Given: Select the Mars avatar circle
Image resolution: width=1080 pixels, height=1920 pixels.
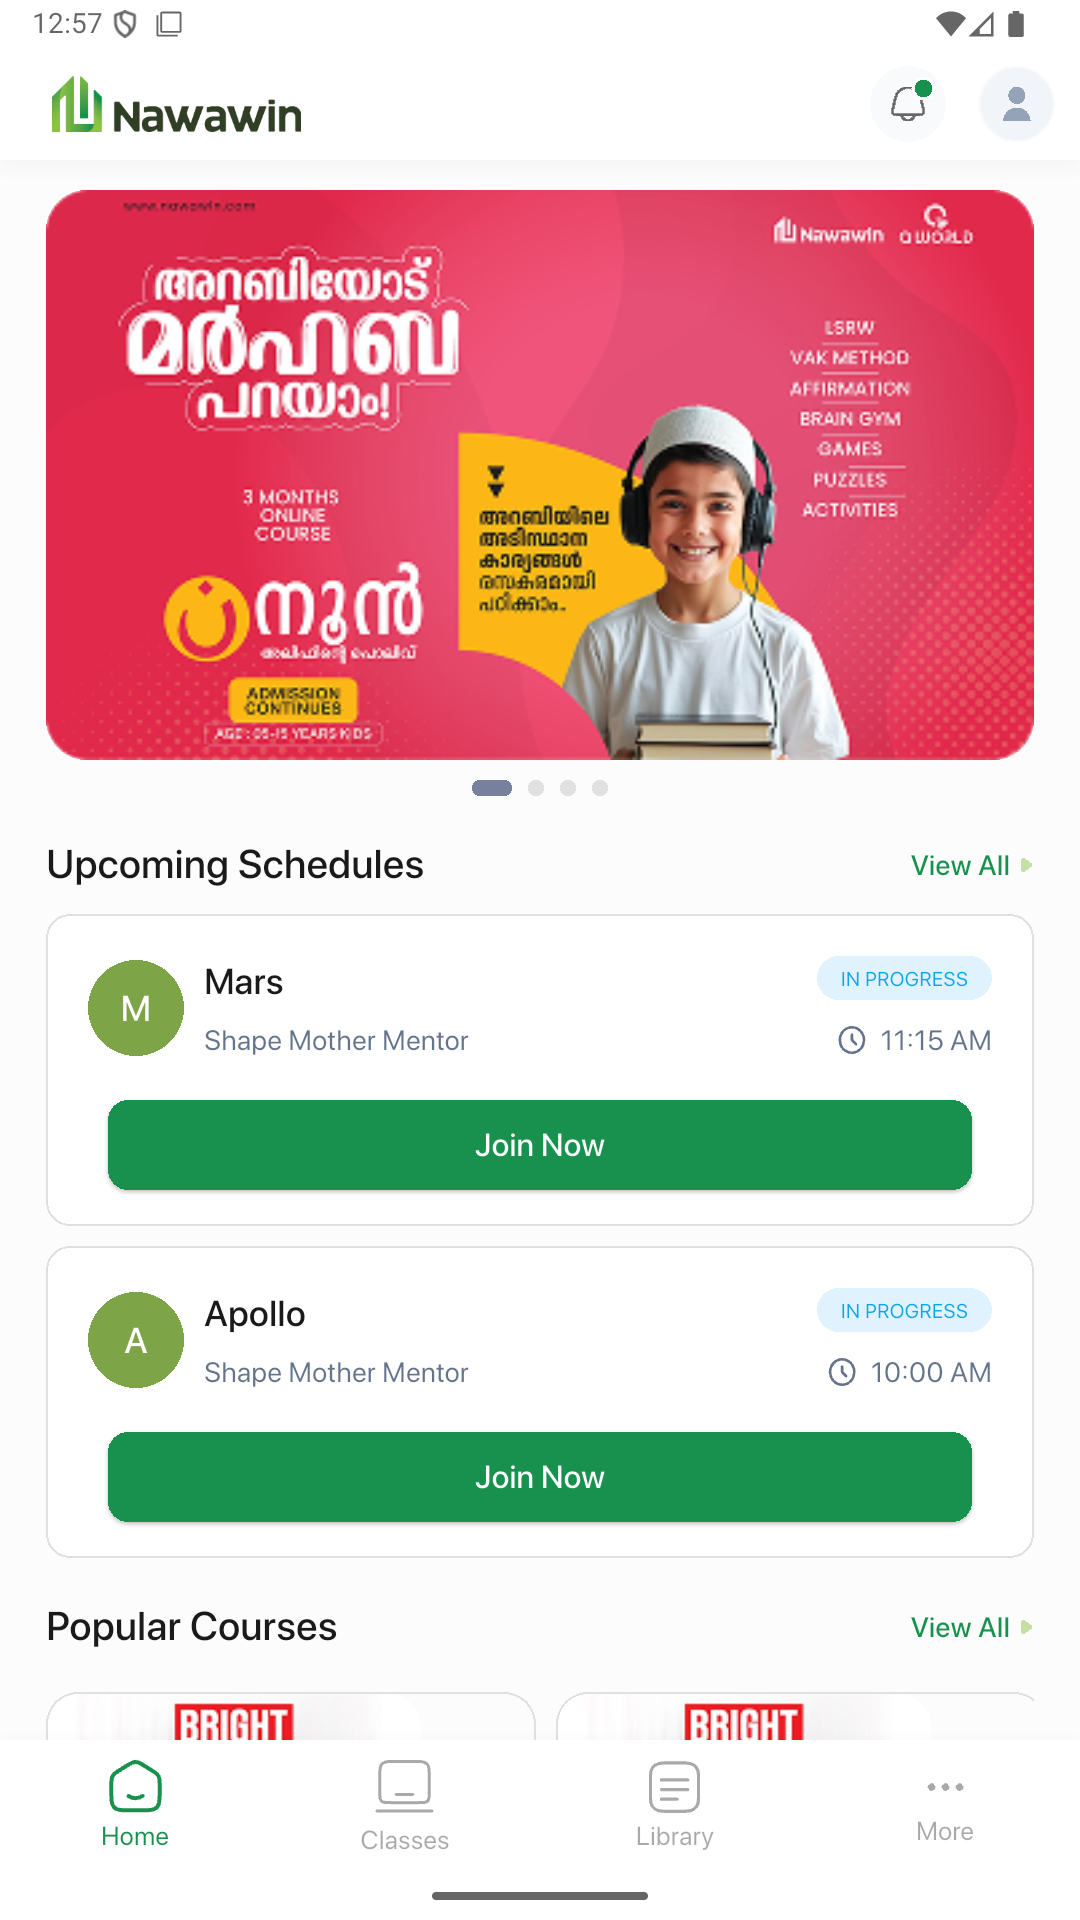Looking at the screenshot, I should [x=136, y=1008].
